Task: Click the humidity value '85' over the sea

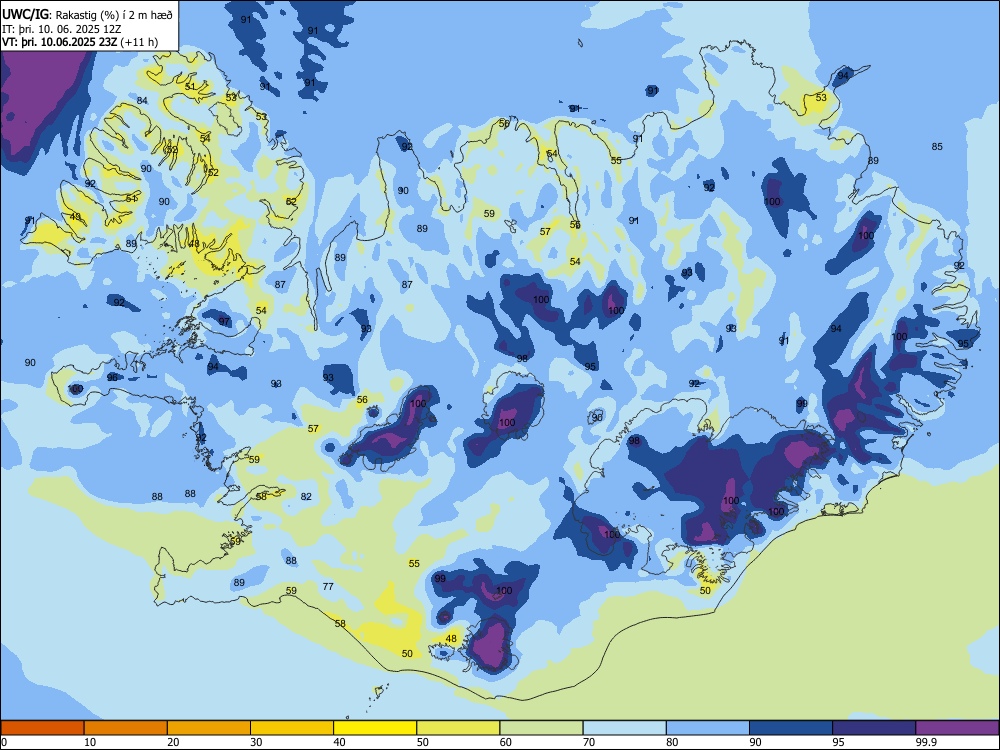Action: (937, 147)
